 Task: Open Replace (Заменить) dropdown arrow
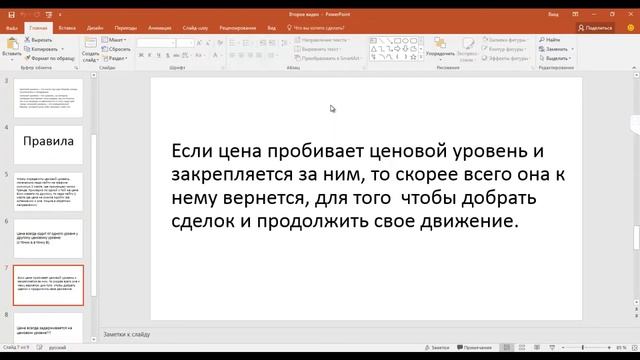[x=573, y=49]
